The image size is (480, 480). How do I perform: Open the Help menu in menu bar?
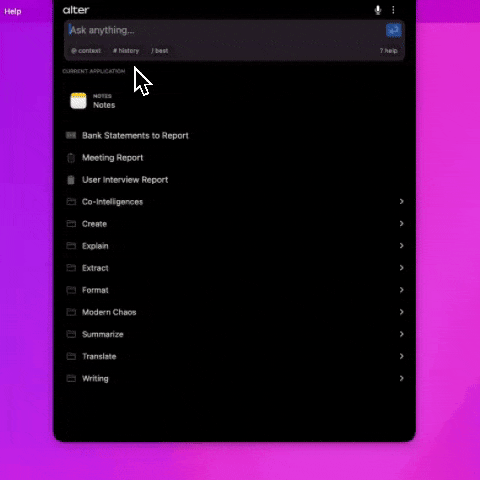(x=13, y=11)
